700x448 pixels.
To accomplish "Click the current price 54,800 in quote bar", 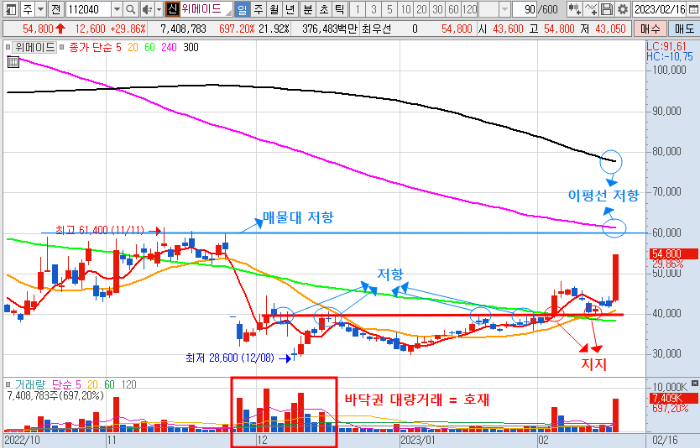I will [38, 29].
